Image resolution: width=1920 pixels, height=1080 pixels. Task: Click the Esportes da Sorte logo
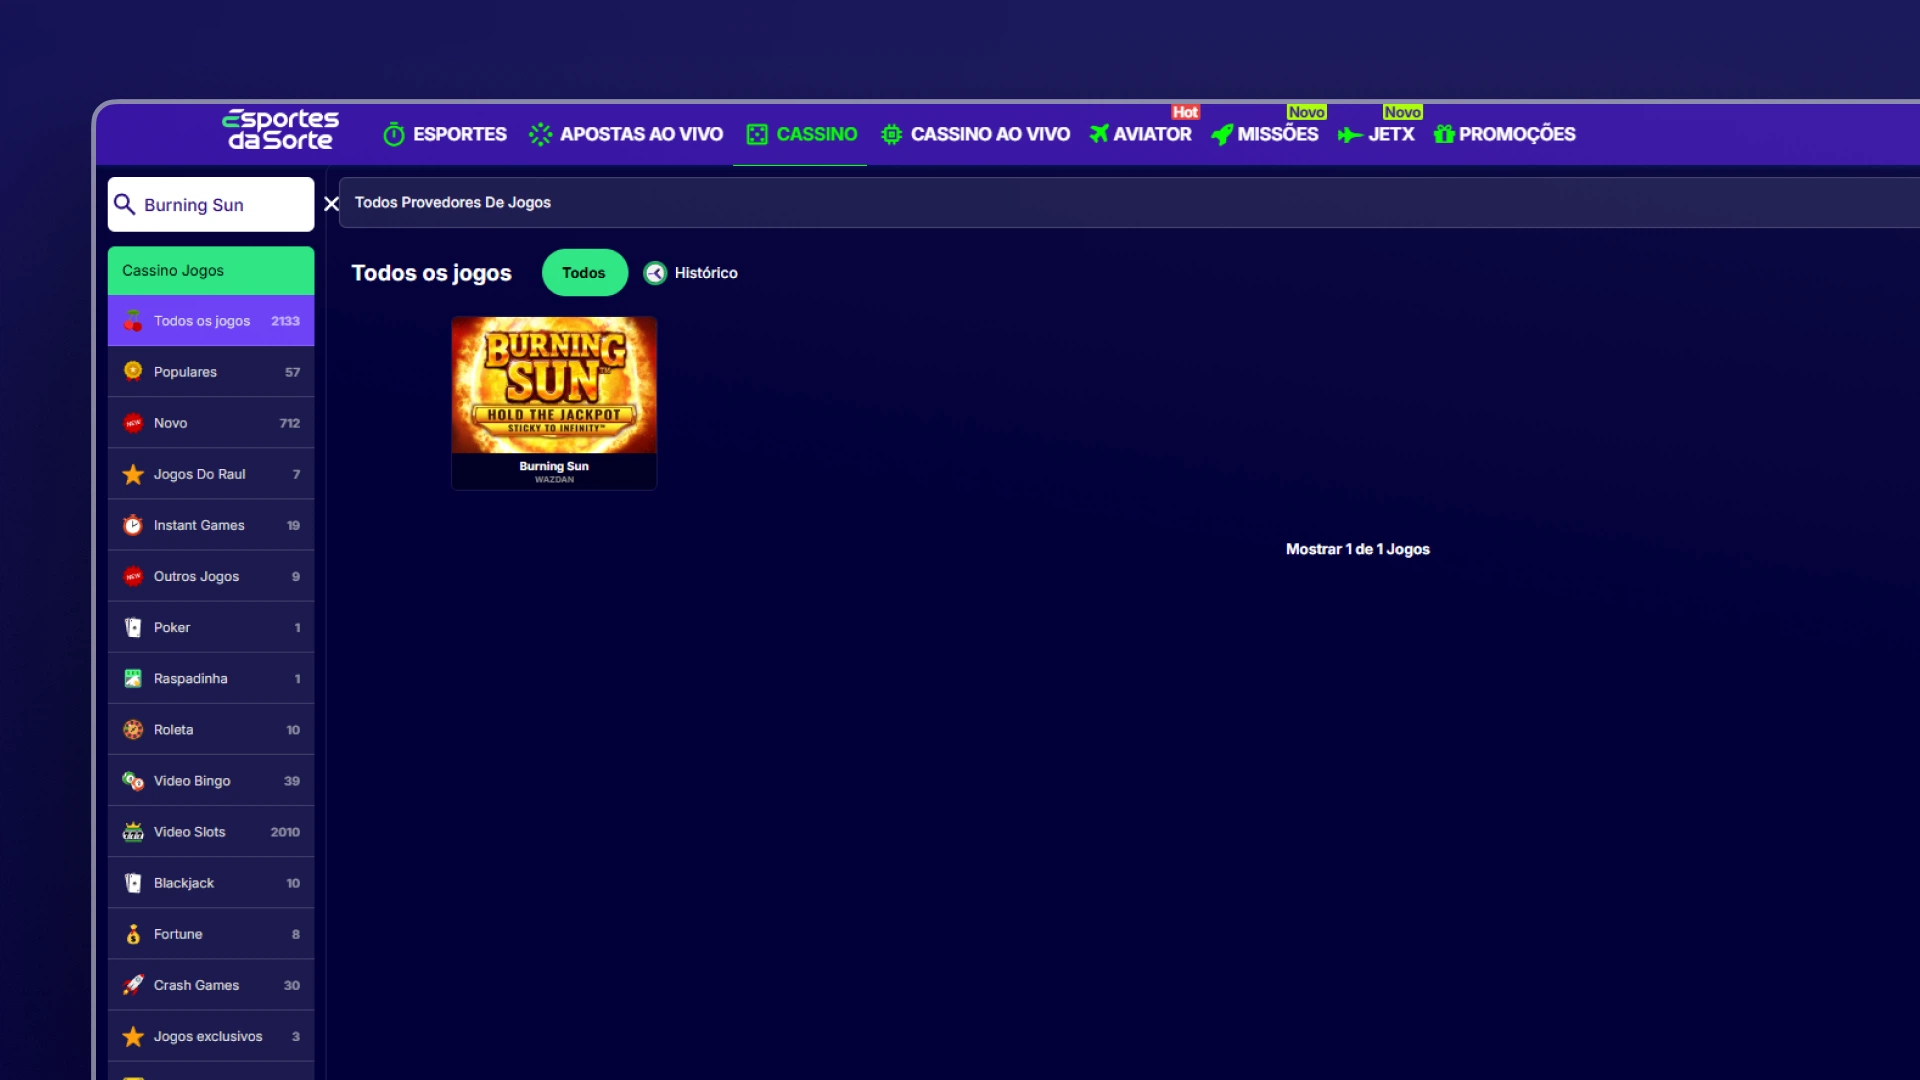click(x=280, y=131)
